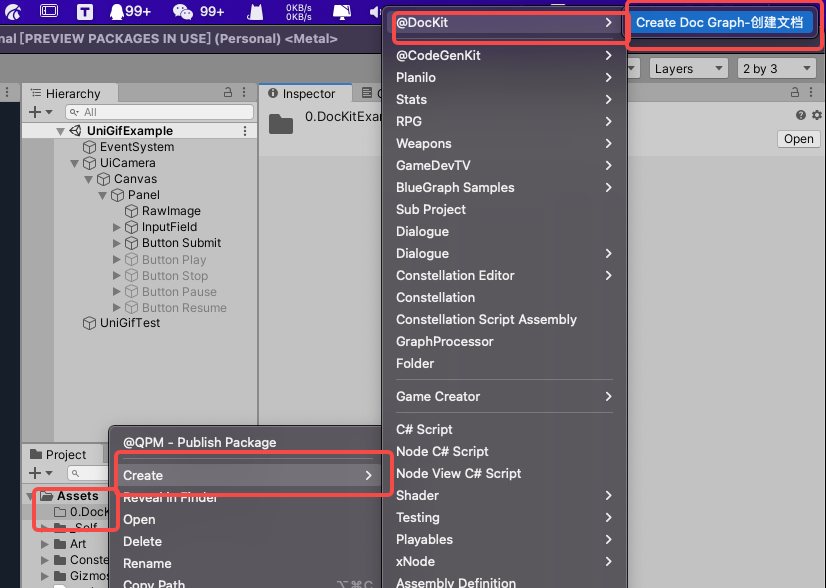Choose Create Doc Graph-创建文档
This screenshot has width=826, height=588.
point(720,23)
